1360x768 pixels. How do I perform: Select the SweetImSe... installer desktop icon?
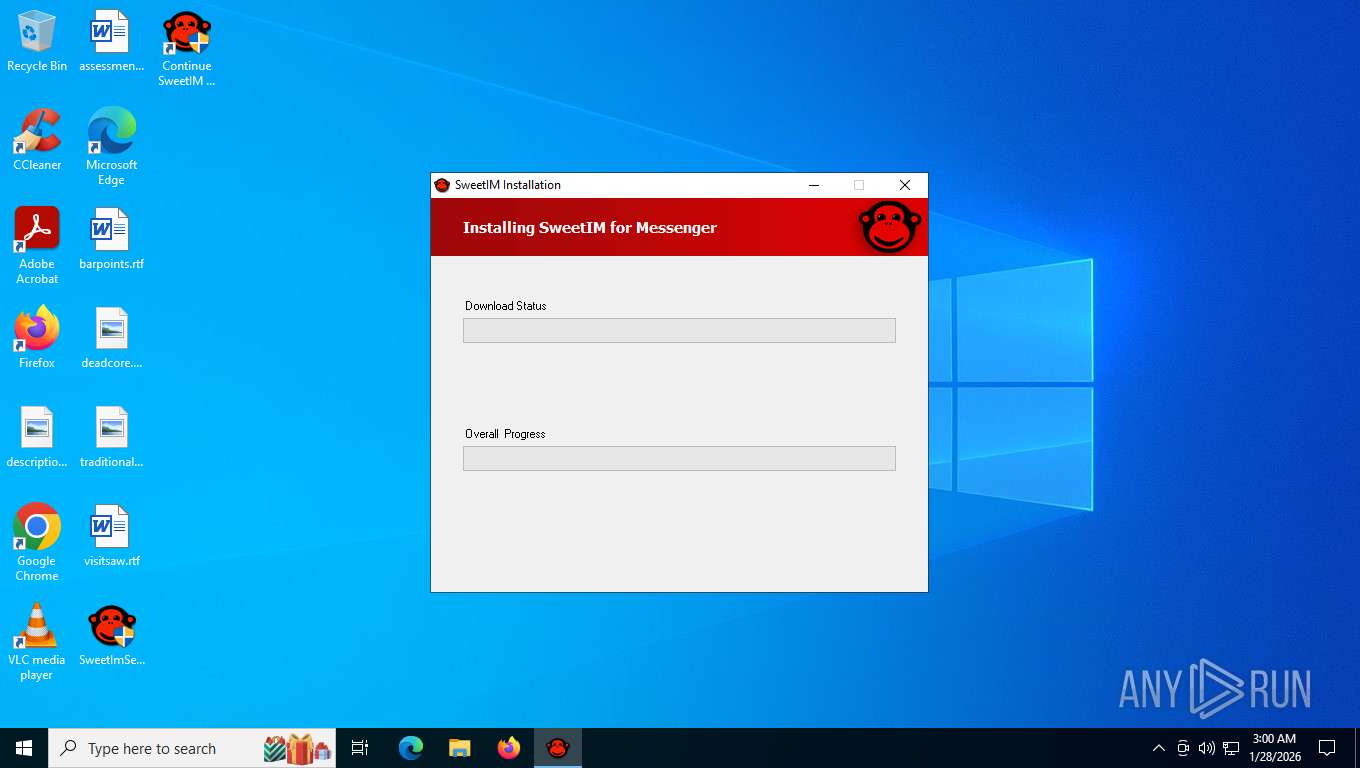[111, 635]
